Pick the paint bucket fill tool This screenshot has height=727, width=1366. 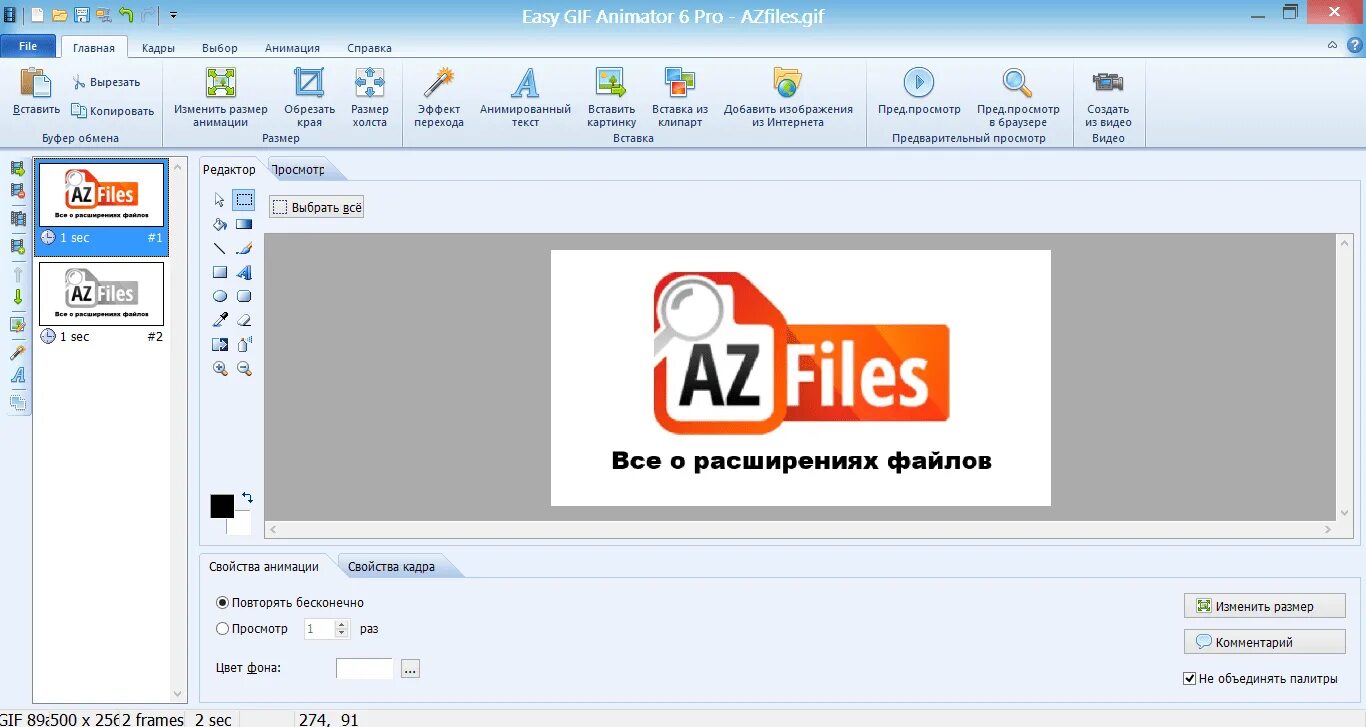click(220, 224)
